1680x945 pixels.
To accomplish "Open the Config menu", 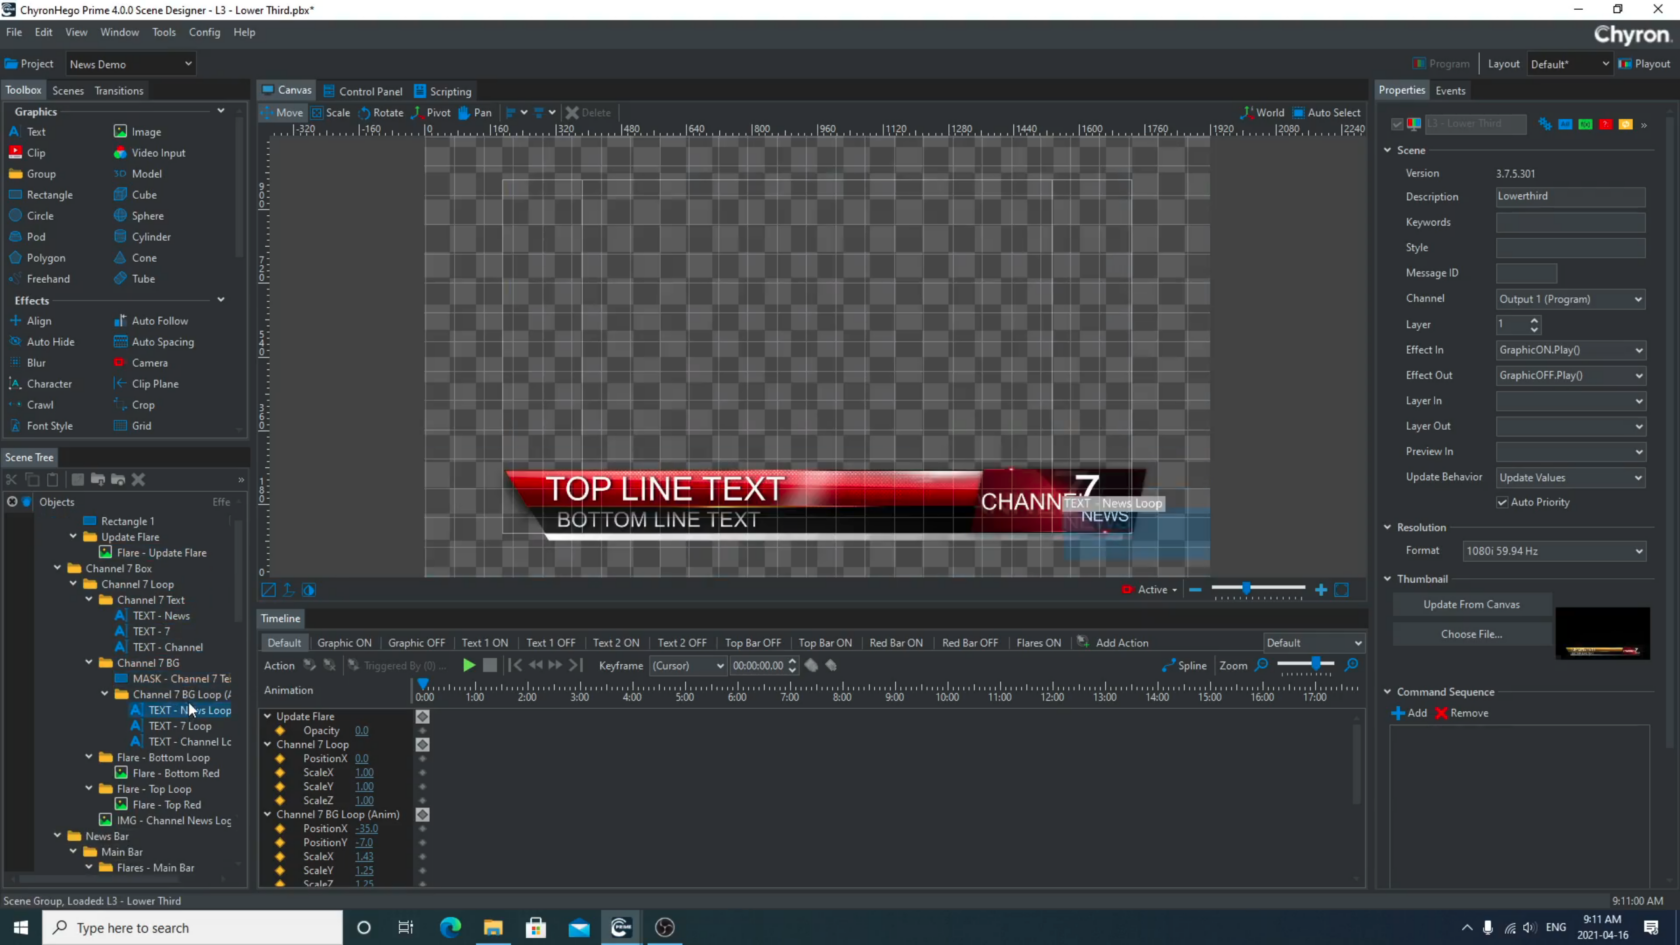I will click(204, 32).
